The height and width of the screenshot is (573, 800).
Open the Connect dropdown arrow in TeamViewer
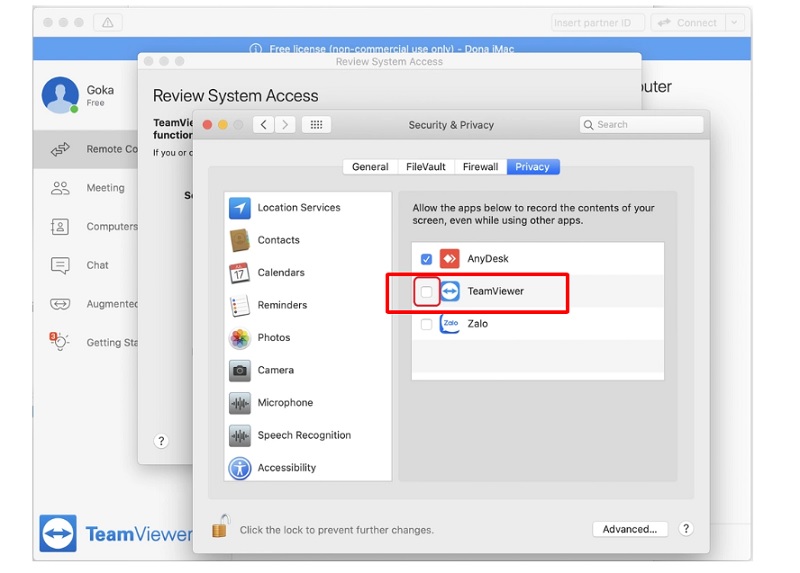[x=735, y=22]
